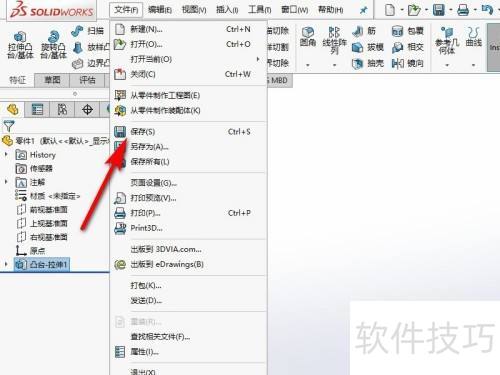This screenshot has width=500, height=375.
Task: Select the 边界 boundary boss tool
Action: coord(90,63)
